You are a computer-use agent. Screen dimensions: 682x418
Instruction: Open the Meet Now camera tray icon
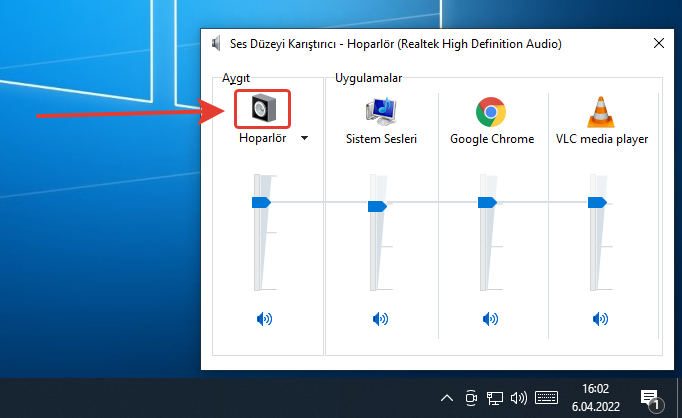(x=471, y=398)
